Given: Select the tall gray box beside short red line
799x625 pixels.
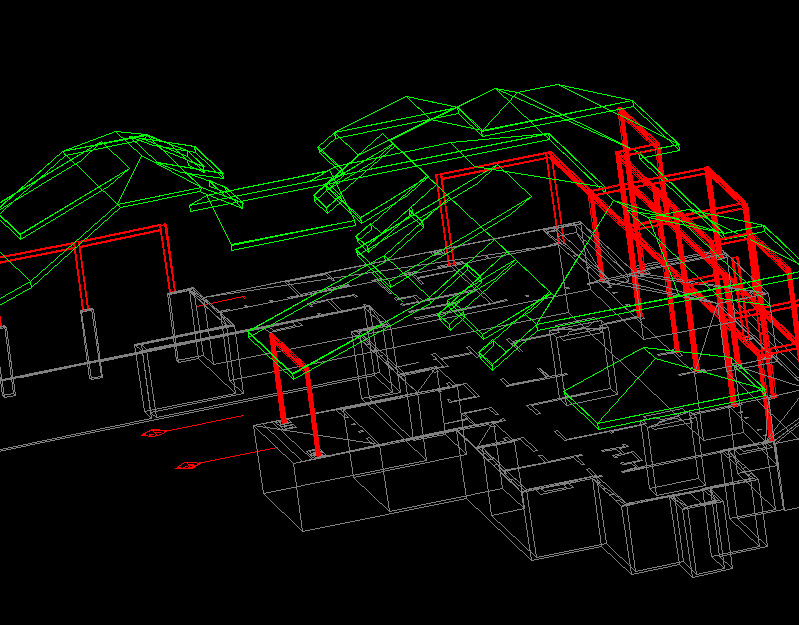Looking at the screenshot, I should click(x=185, y=325).
